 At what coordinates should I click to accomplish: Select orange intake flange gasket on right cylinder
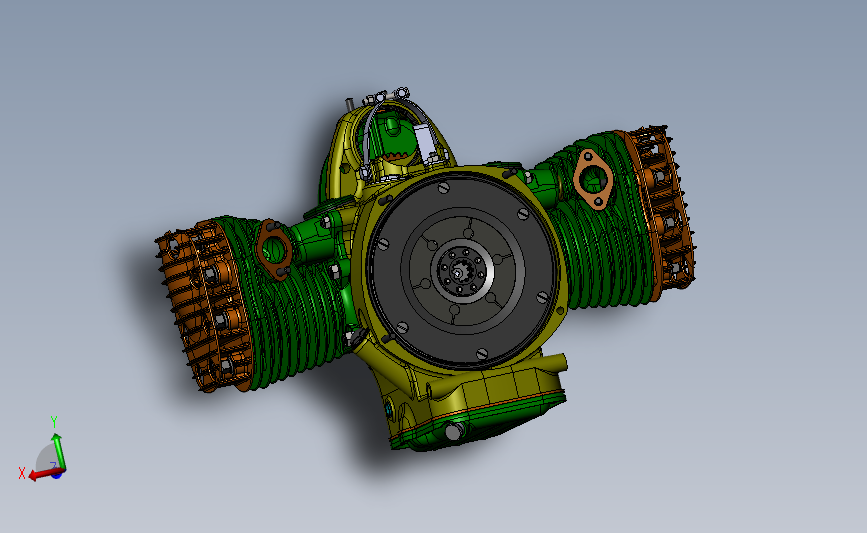coord(593,179)
